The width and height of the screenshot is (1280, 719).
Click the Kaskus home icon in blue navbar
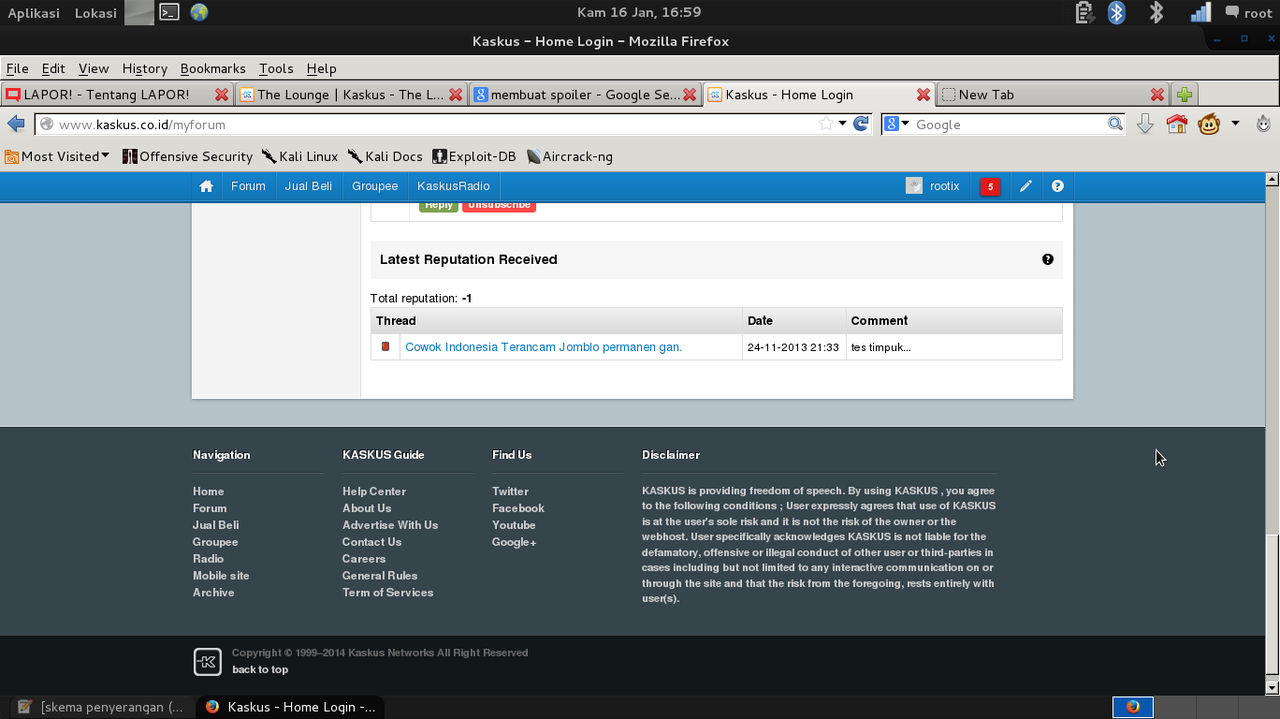point(206,186)
